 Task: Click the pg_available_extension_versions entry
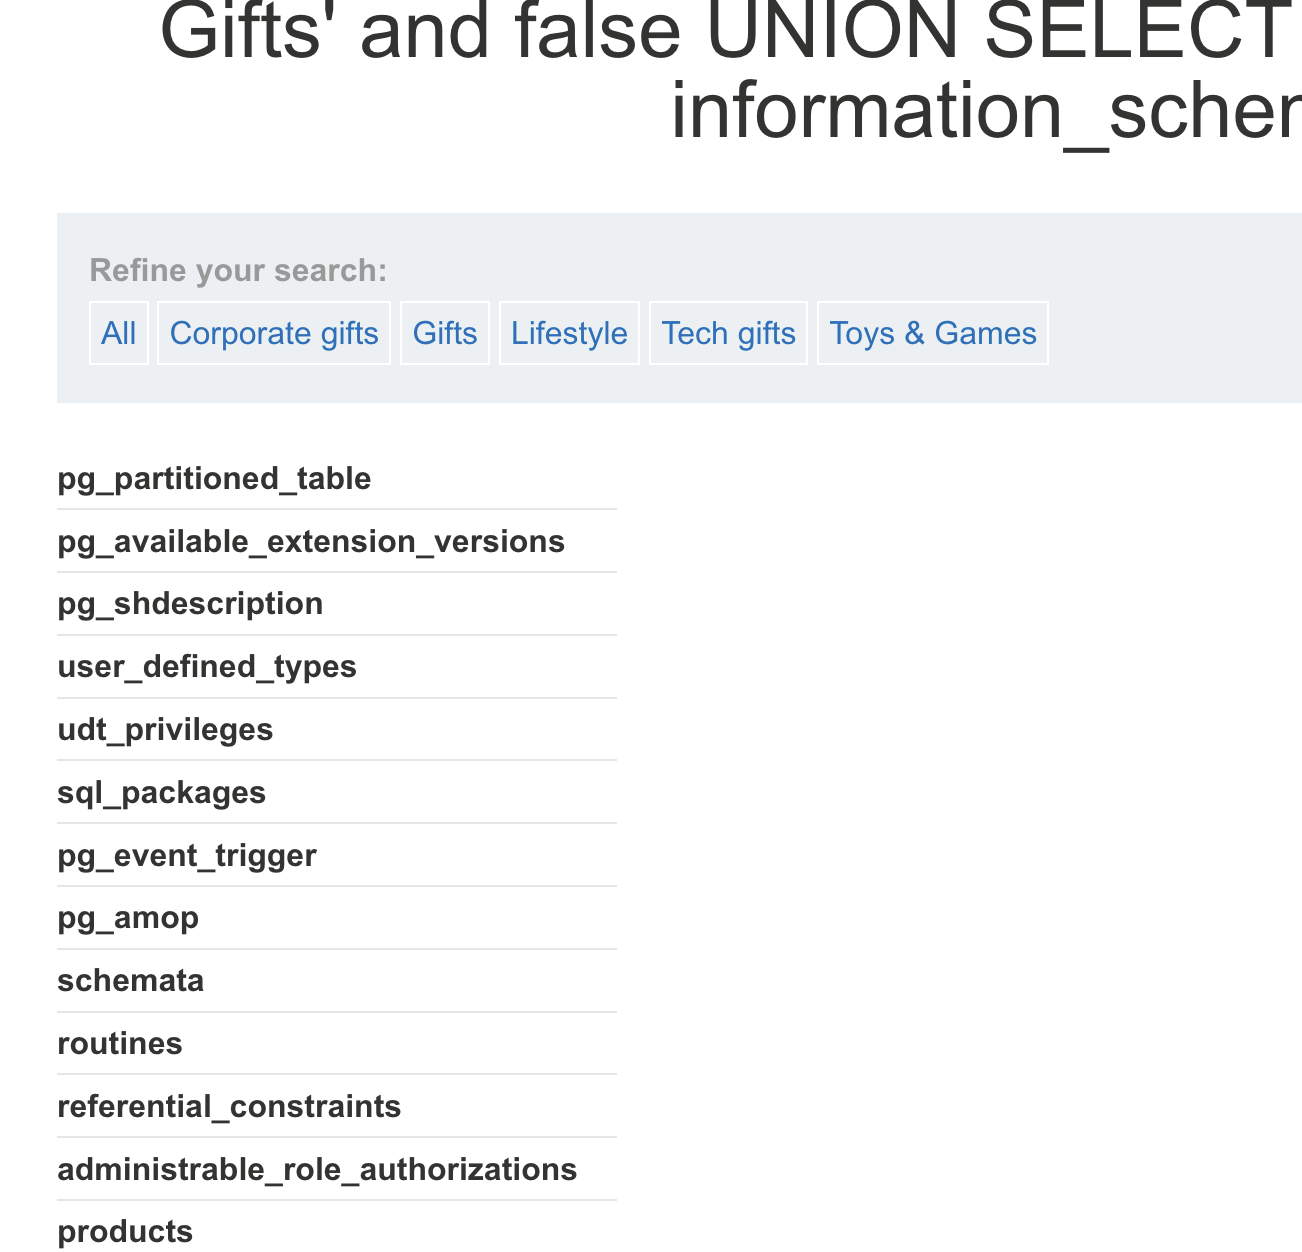311,542
